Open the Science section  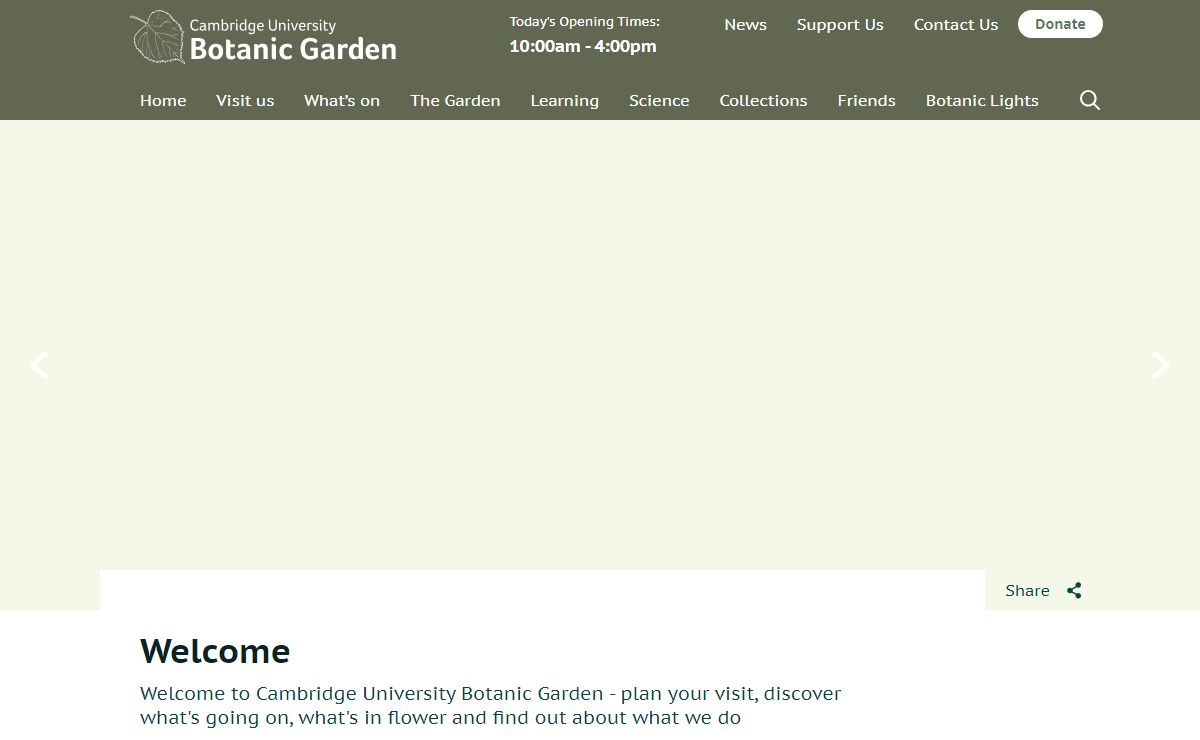[659, 100]
